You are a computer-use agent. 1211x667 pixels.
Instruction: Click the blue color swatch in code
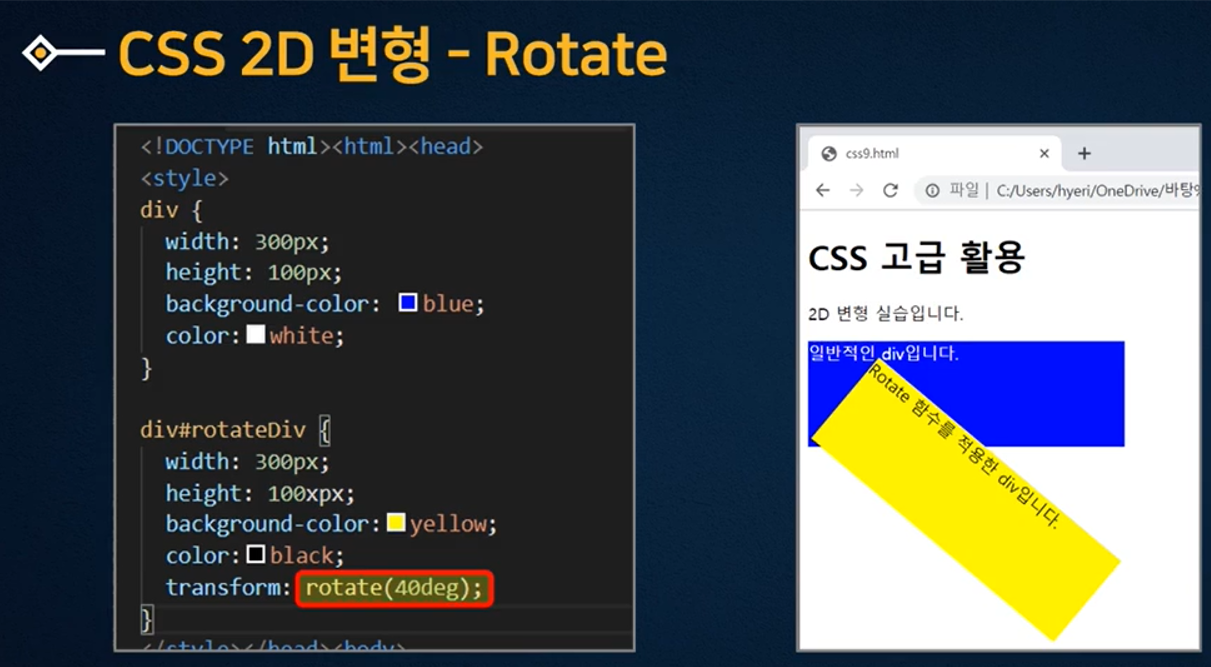point(408,302)
